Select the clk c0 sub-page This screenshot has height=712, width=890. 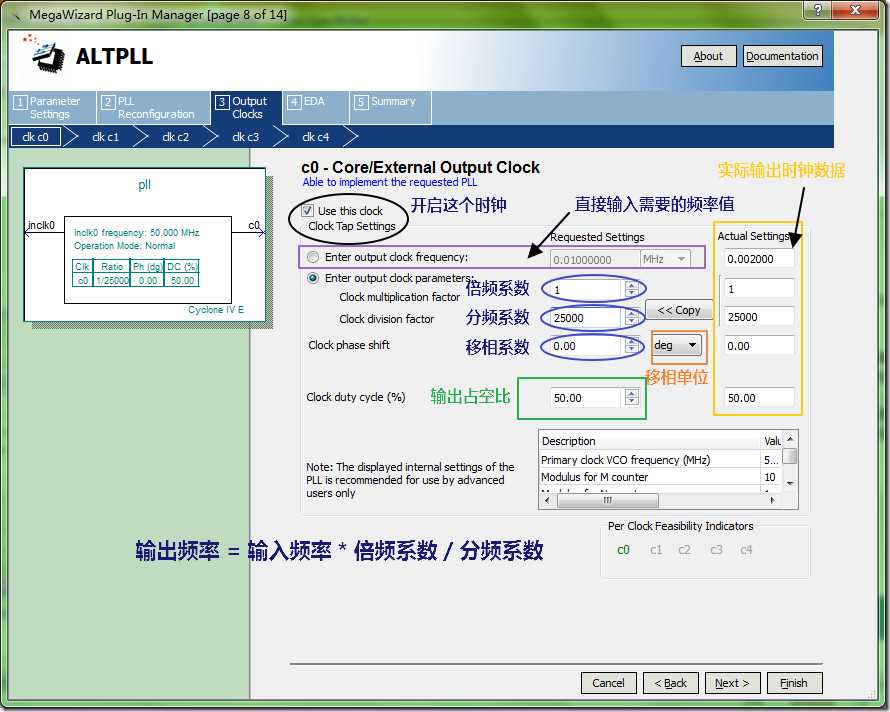tap(35, 137)
